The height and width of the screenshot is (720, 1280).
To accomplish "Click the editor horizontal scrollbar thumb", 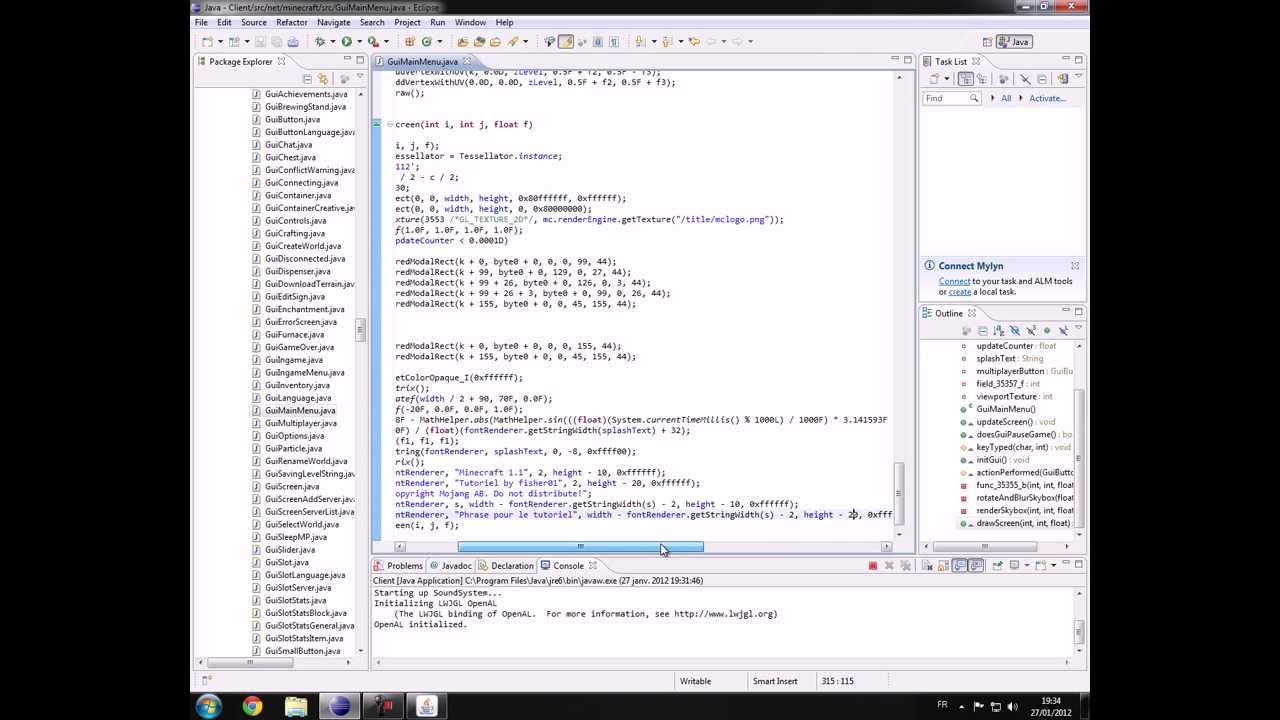I will tap(580, 547).
